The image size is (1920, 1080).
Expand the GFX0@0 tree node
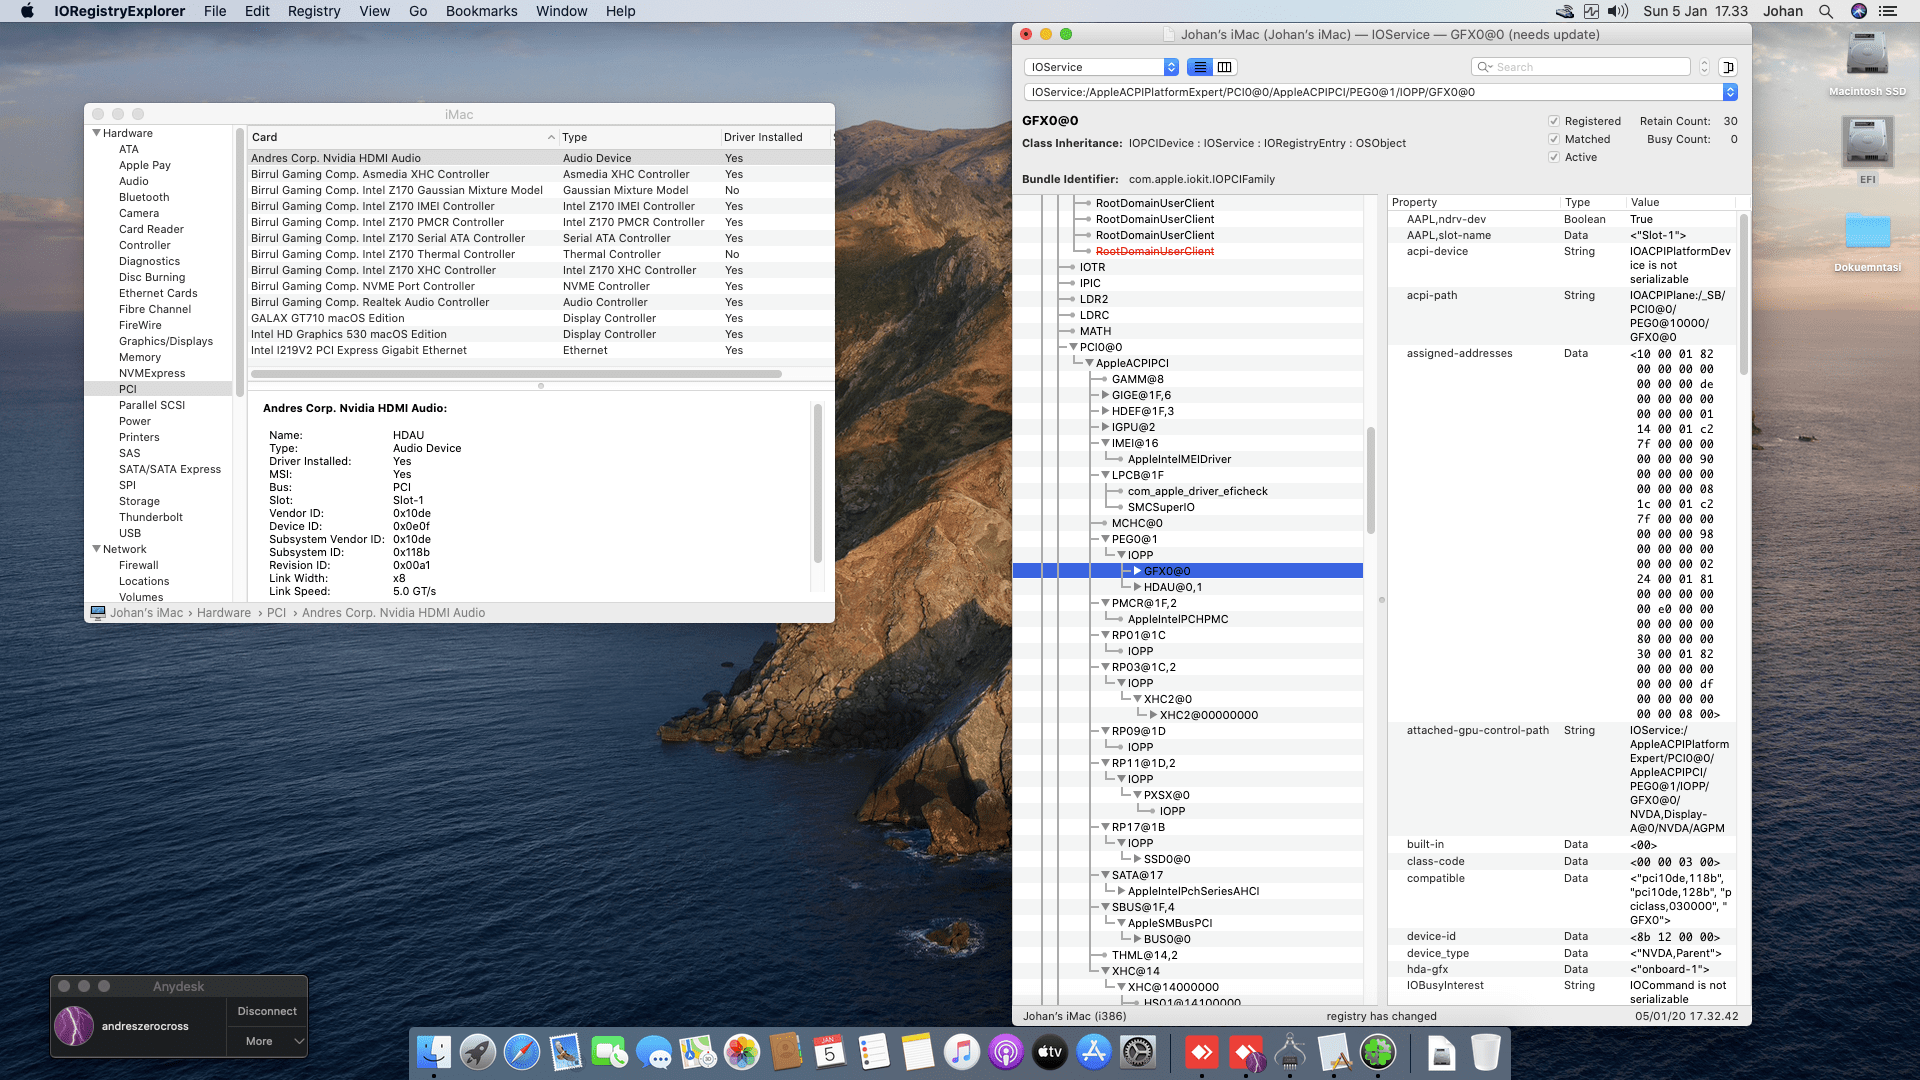[x=1137, y=571]
